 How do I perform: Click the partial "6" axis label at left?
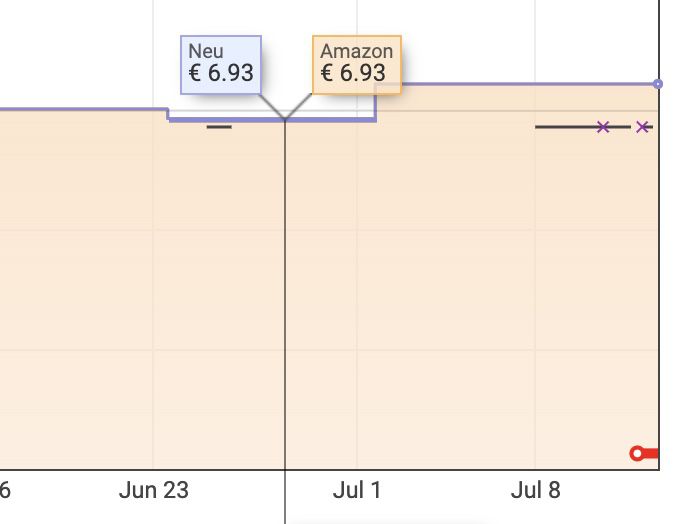5,490
